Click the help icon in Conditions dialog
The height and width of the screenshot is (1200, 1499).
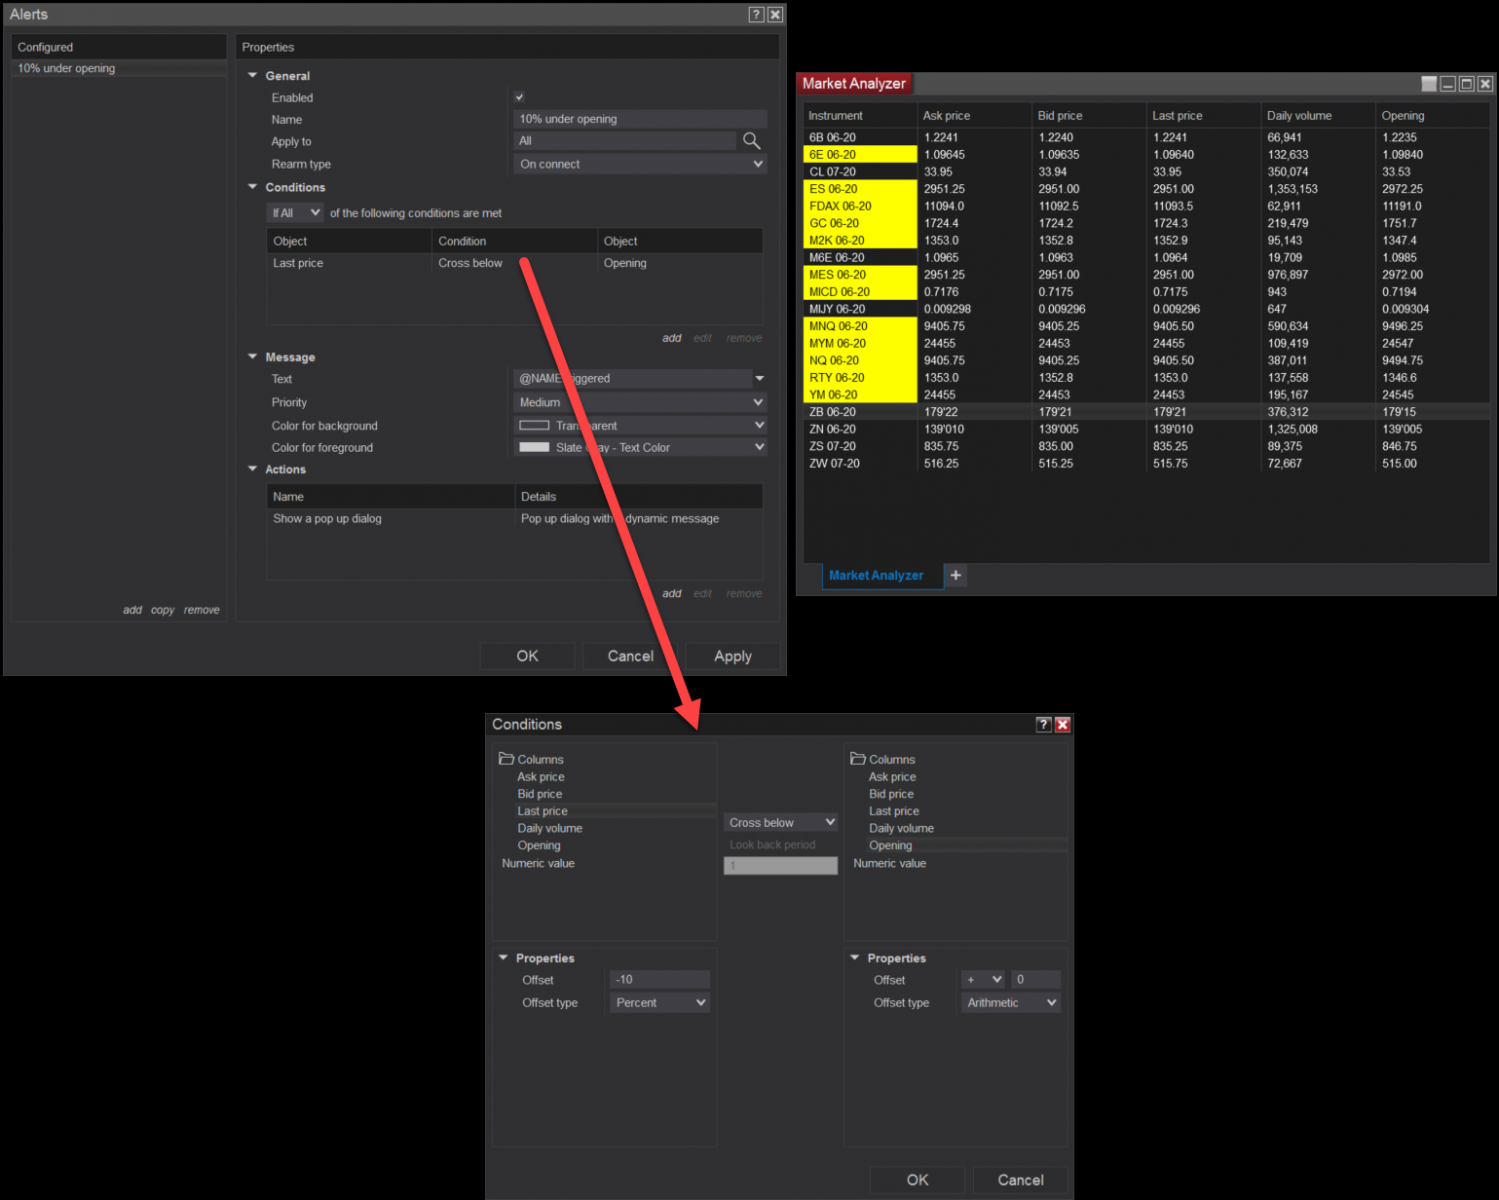1044,724
